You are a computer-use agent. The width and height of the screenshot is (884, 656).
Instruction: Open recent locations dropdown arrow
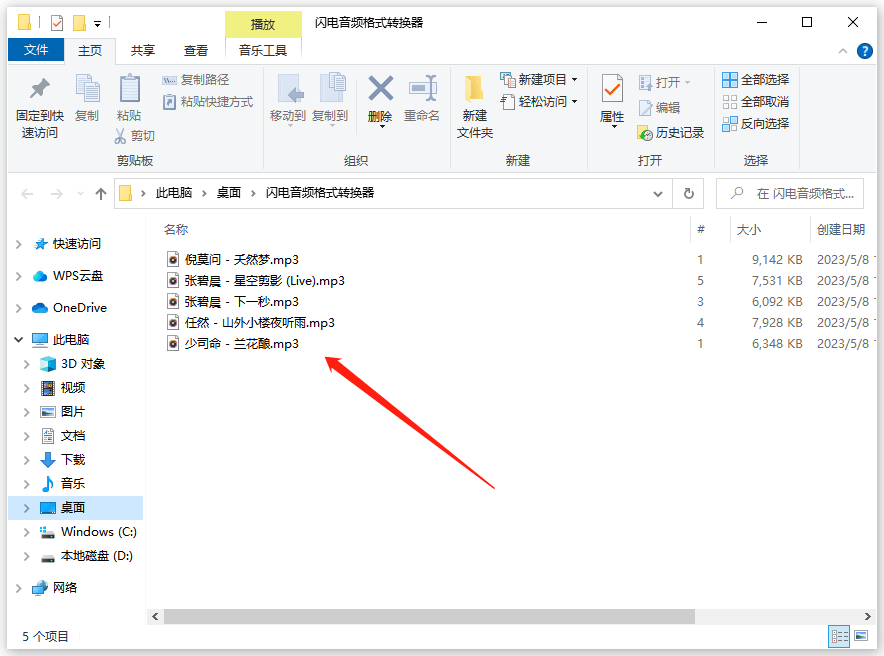click(x=80, y=194)
